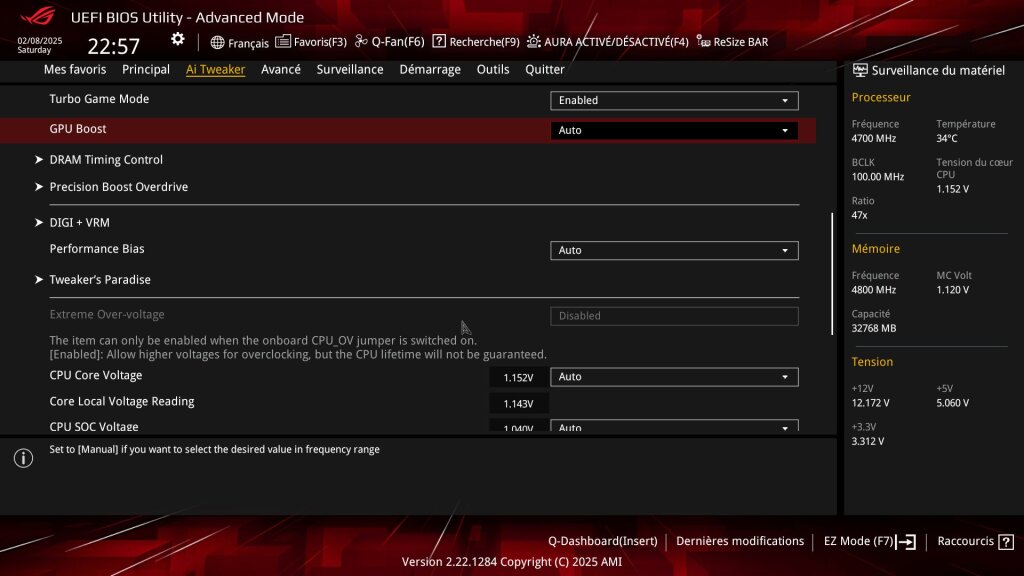
Task: Click the ROG logo
Action: coord(38,16)
